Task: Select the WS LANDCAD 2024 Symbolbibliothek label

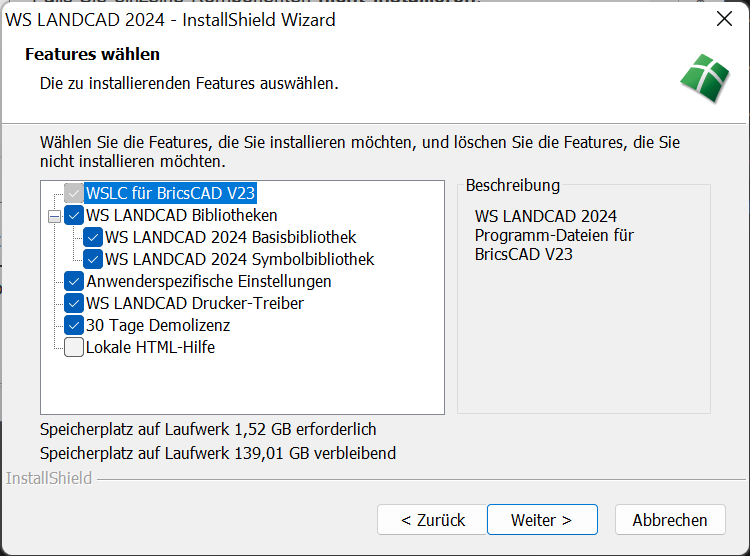Action: point(239,259)
